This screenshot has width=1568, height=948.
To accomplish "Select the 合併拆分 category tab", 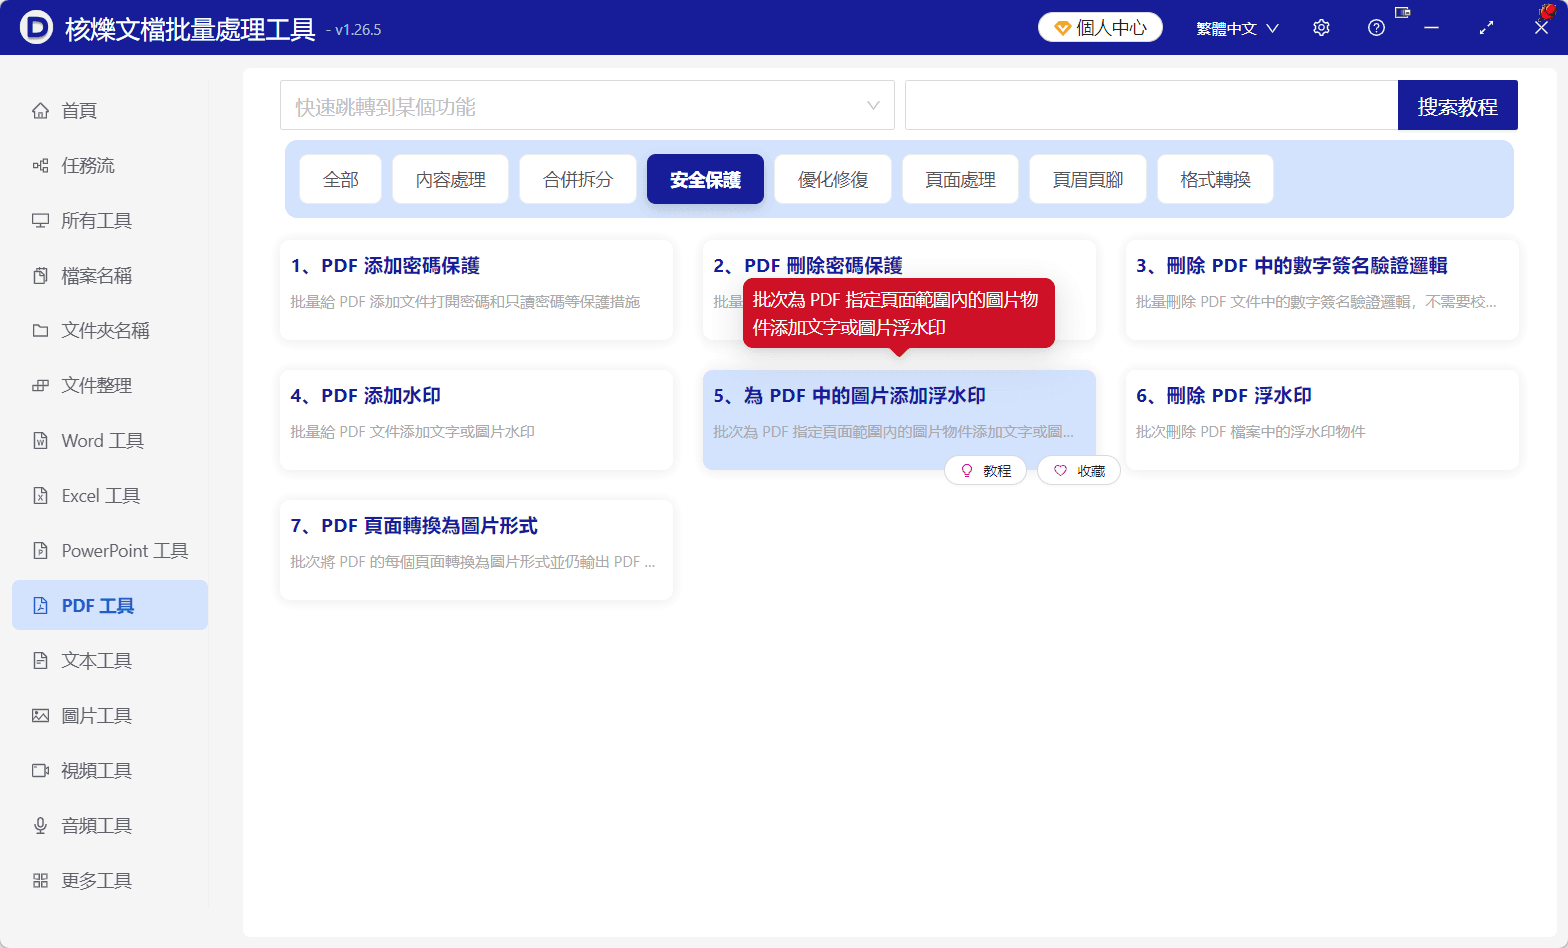I will pyautogui.click(x=578, y=179).
